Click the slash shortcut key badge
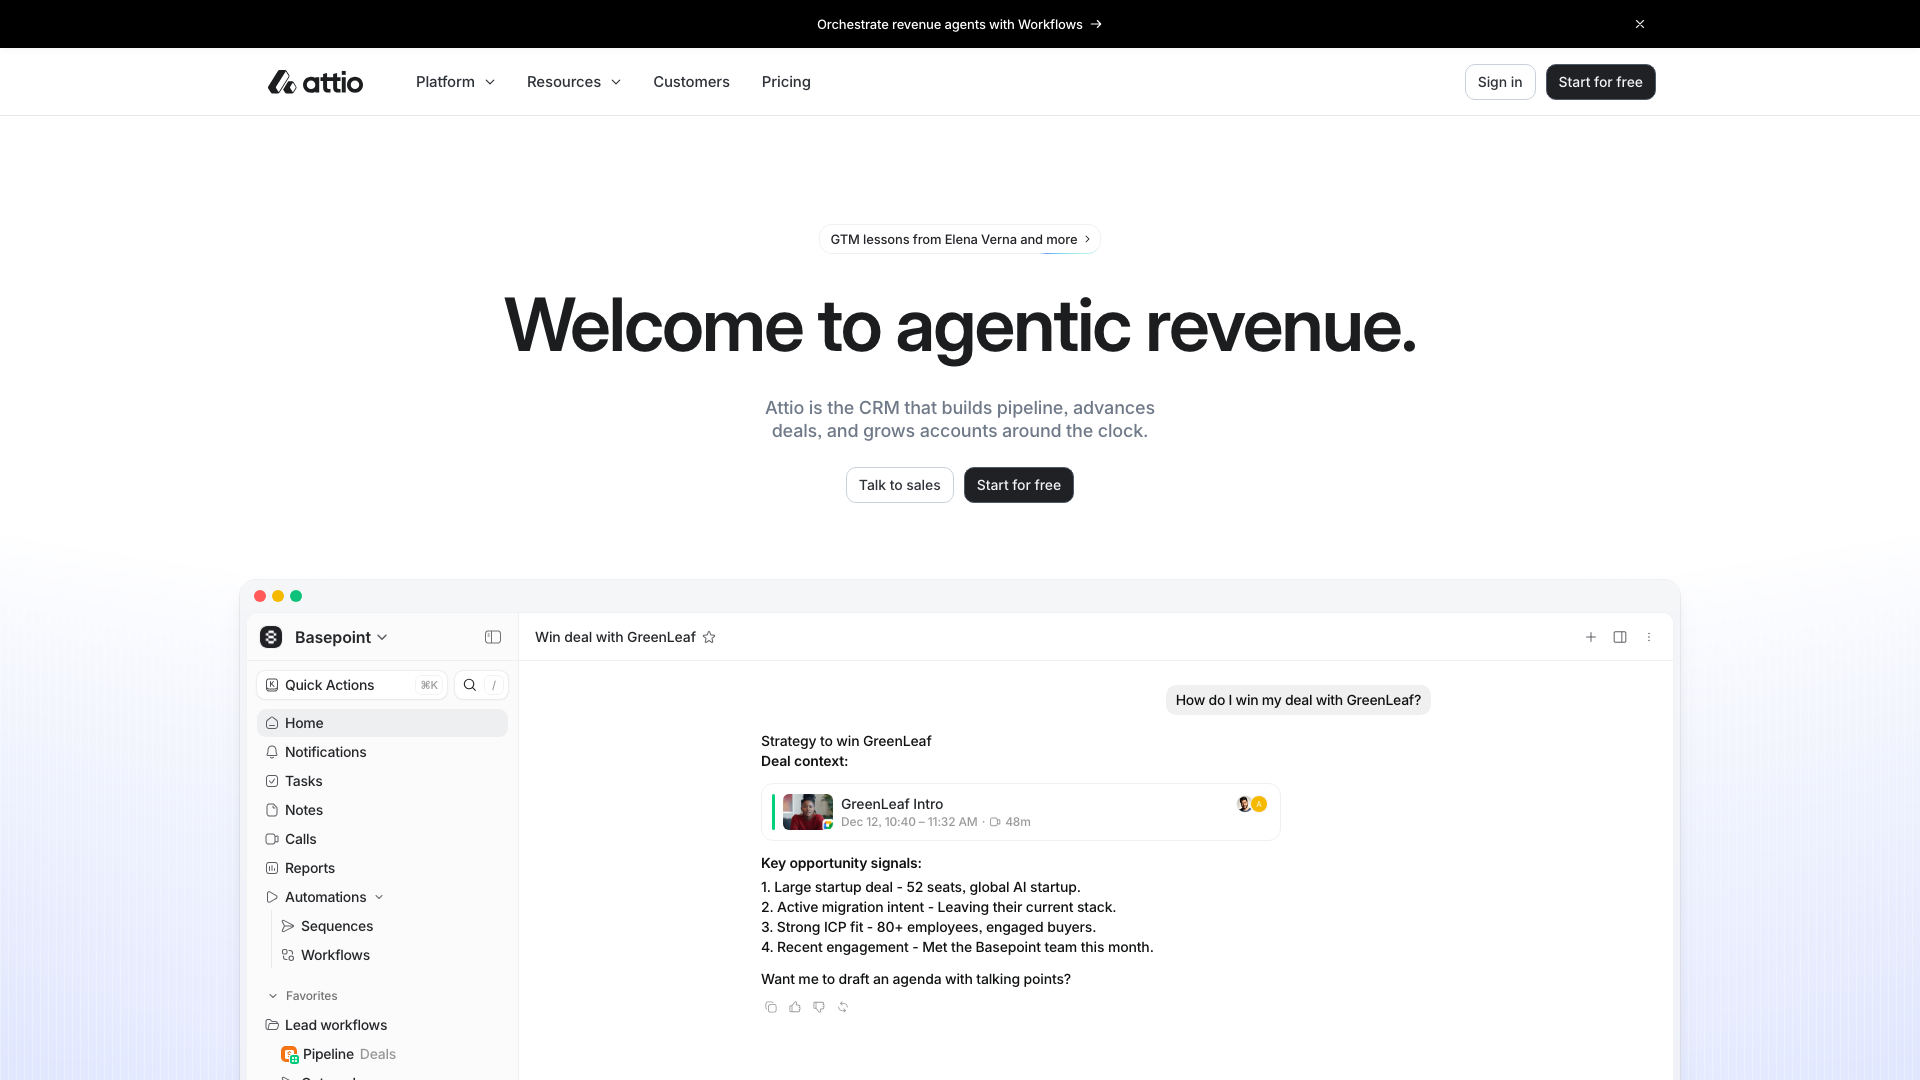 point(494,685)
